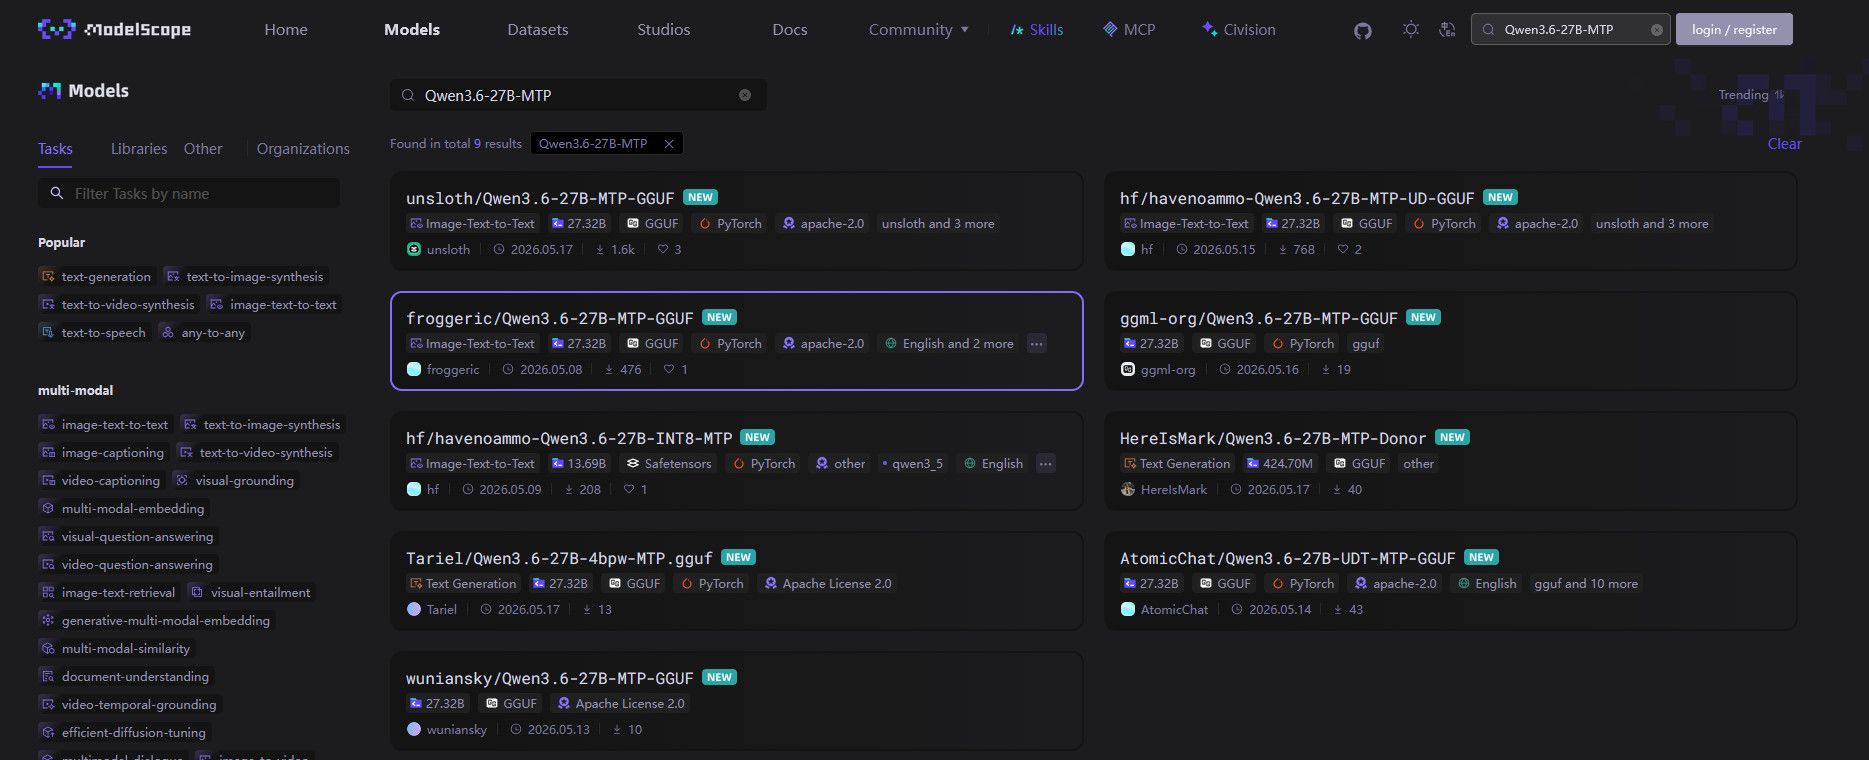Toggle the text-to-speech task filter

pyautogui.click(x=93, y=333)
